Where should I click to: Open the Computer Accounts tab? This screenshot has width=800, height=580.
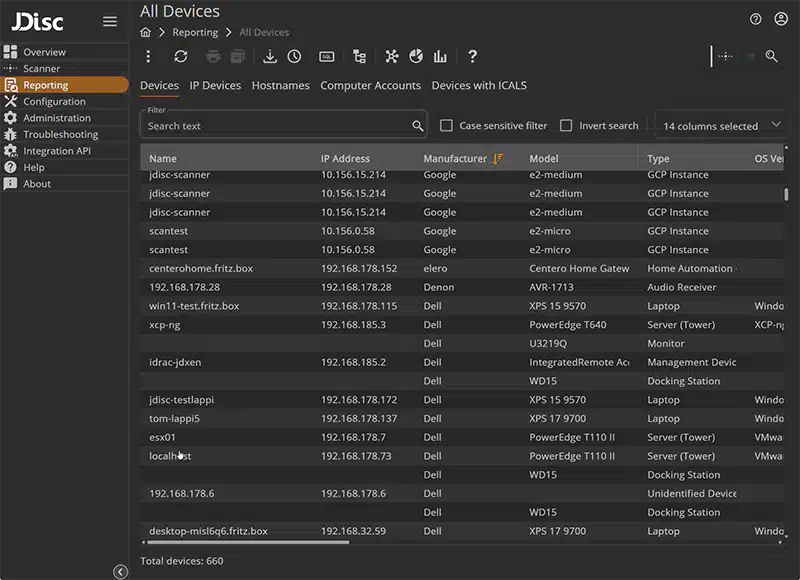(370, 86)
